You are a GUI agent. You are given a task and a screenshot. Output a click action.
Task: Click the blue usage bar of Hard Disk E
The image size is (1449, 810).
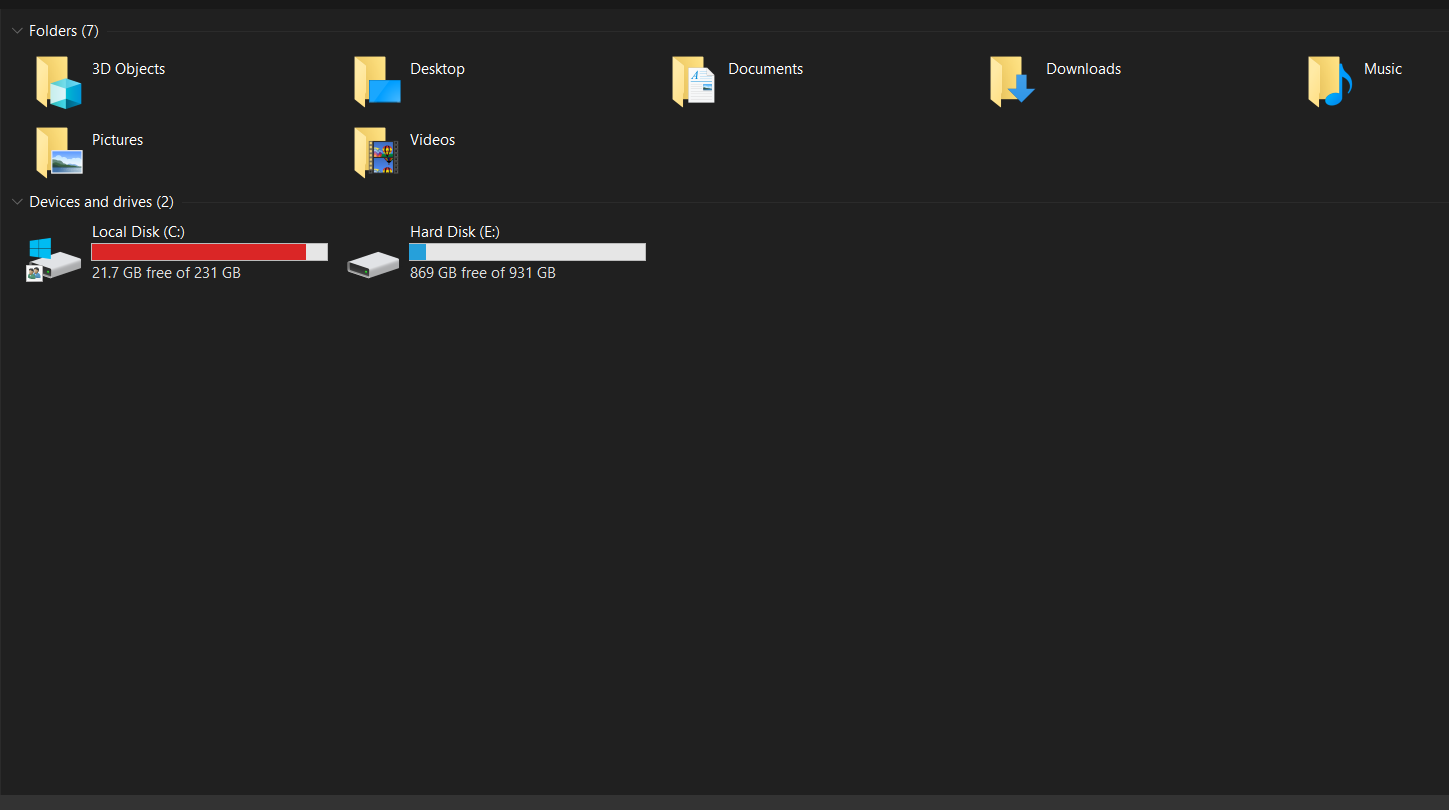point(418,252)
